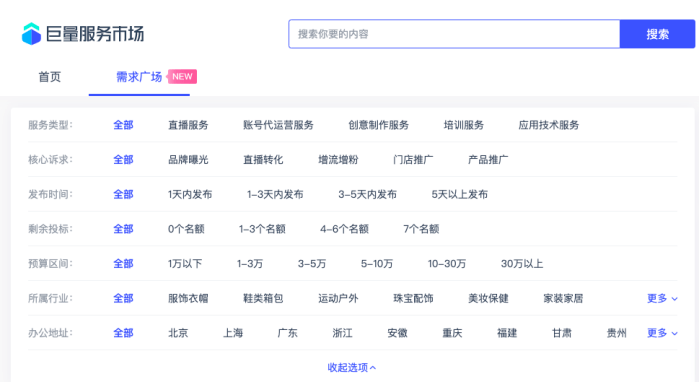Click the NEW badge beside 需求广场
The width and height of the screenshot is (699, 382).
coord(182,77)
